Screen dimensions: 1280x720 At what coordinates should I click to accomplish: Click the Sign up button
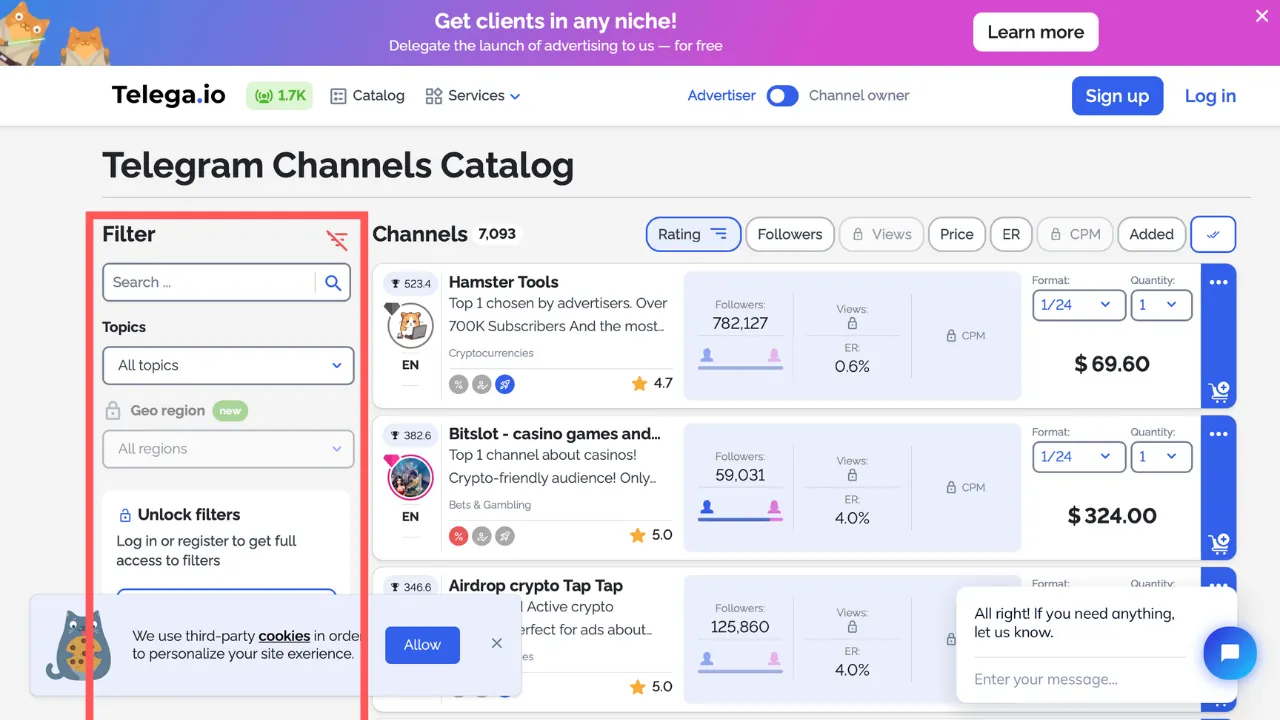tap(1117, 96)
